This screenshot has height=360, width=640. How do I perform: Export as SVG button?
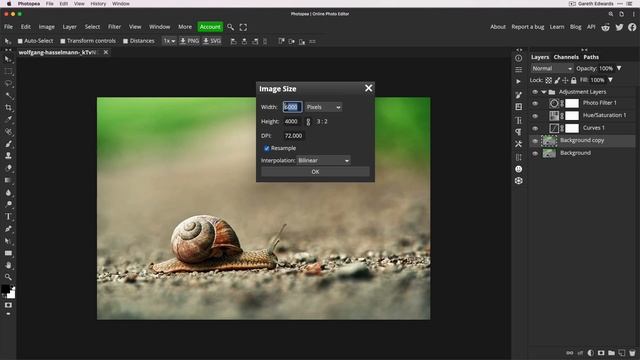click(212, 41)
